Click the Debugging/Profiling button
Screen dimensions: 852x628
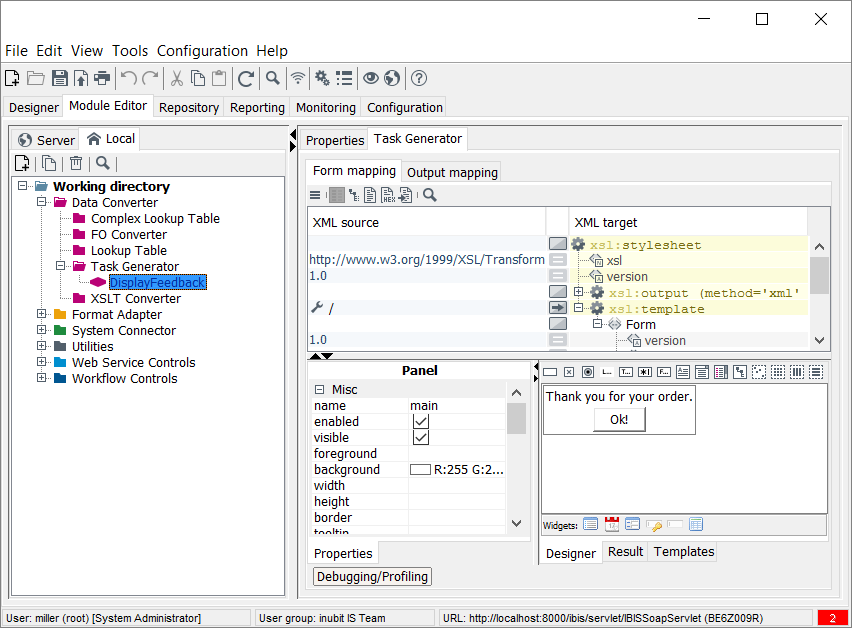click(372, 576)
